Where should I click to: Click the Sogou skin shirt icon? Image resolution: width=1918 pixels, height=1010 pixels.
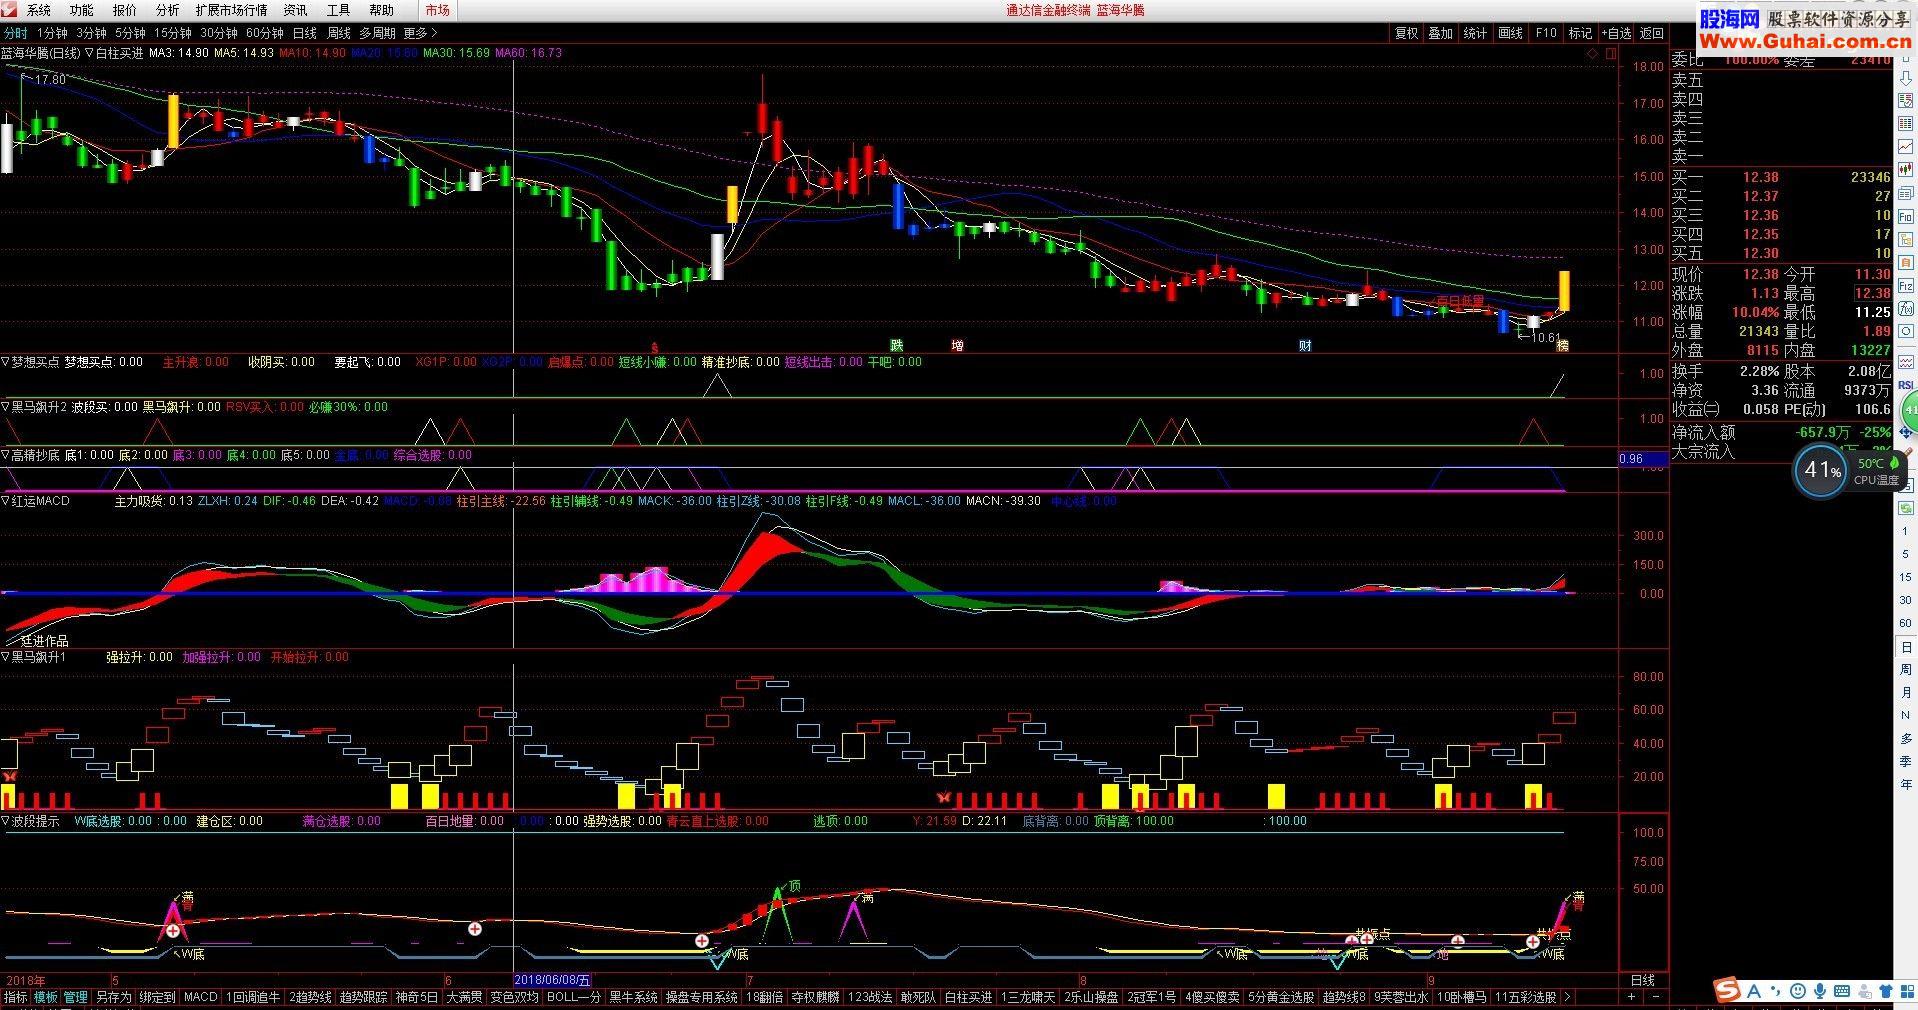[1886, 991]
